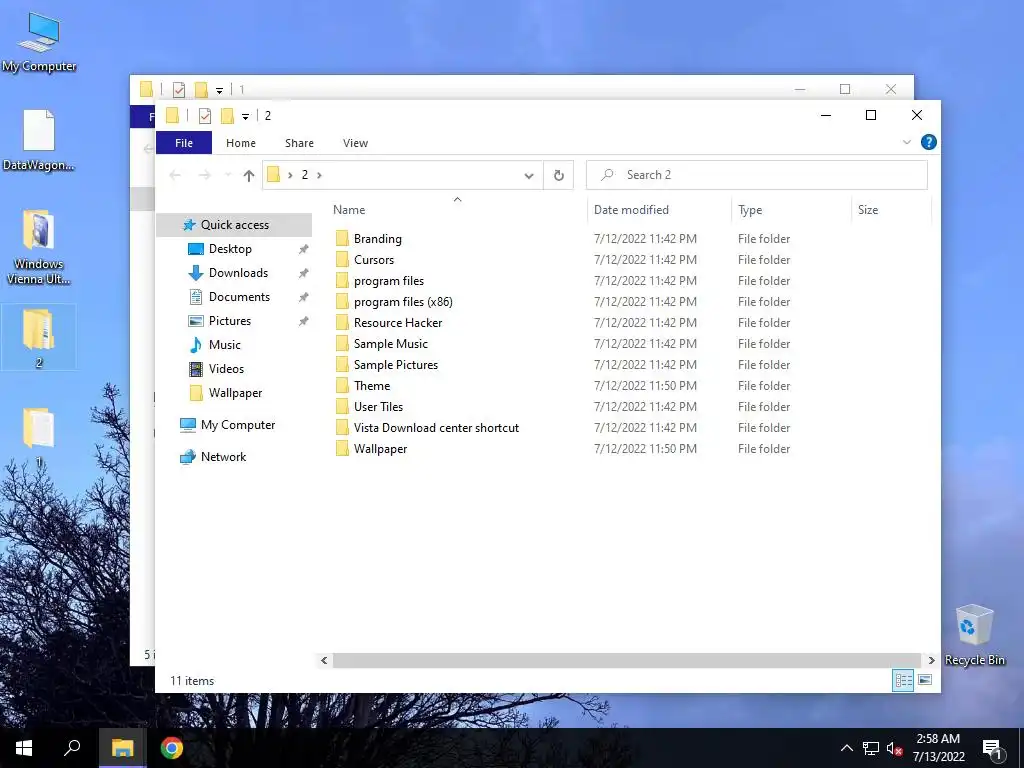Unpin Desktop from Quick access
This screenshot has height=768, width=1024.
click(303, 249)
